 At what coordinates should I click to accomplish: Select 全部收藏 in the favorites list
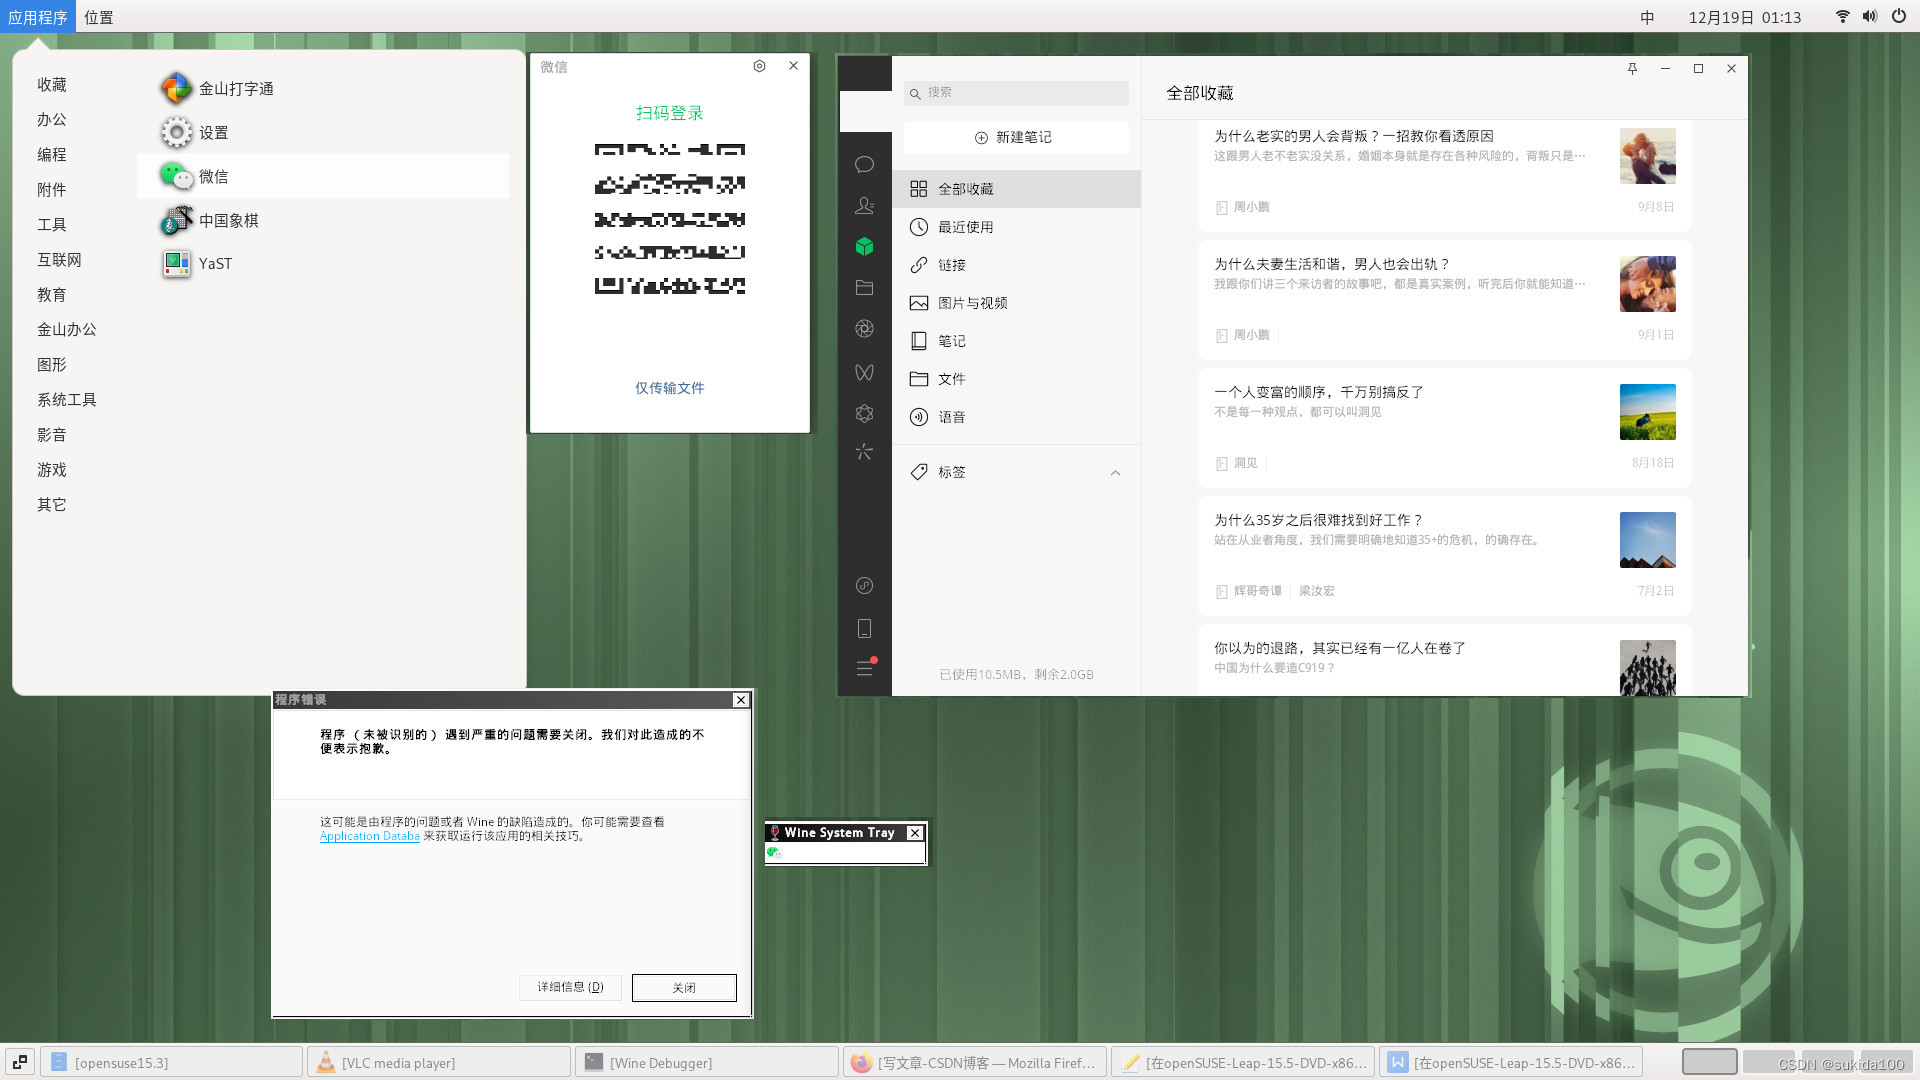tap(1016, 189)
